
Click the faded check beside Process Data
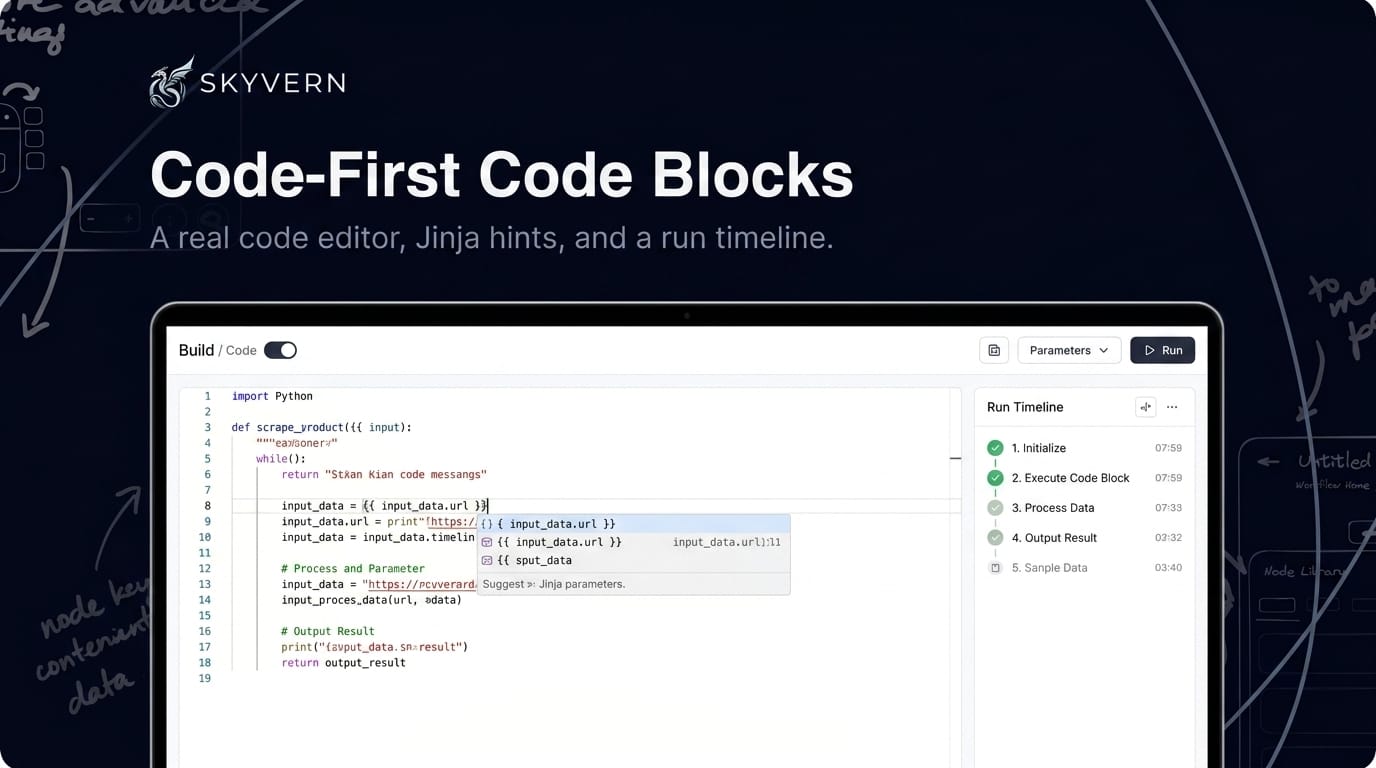tap(995, 508)
